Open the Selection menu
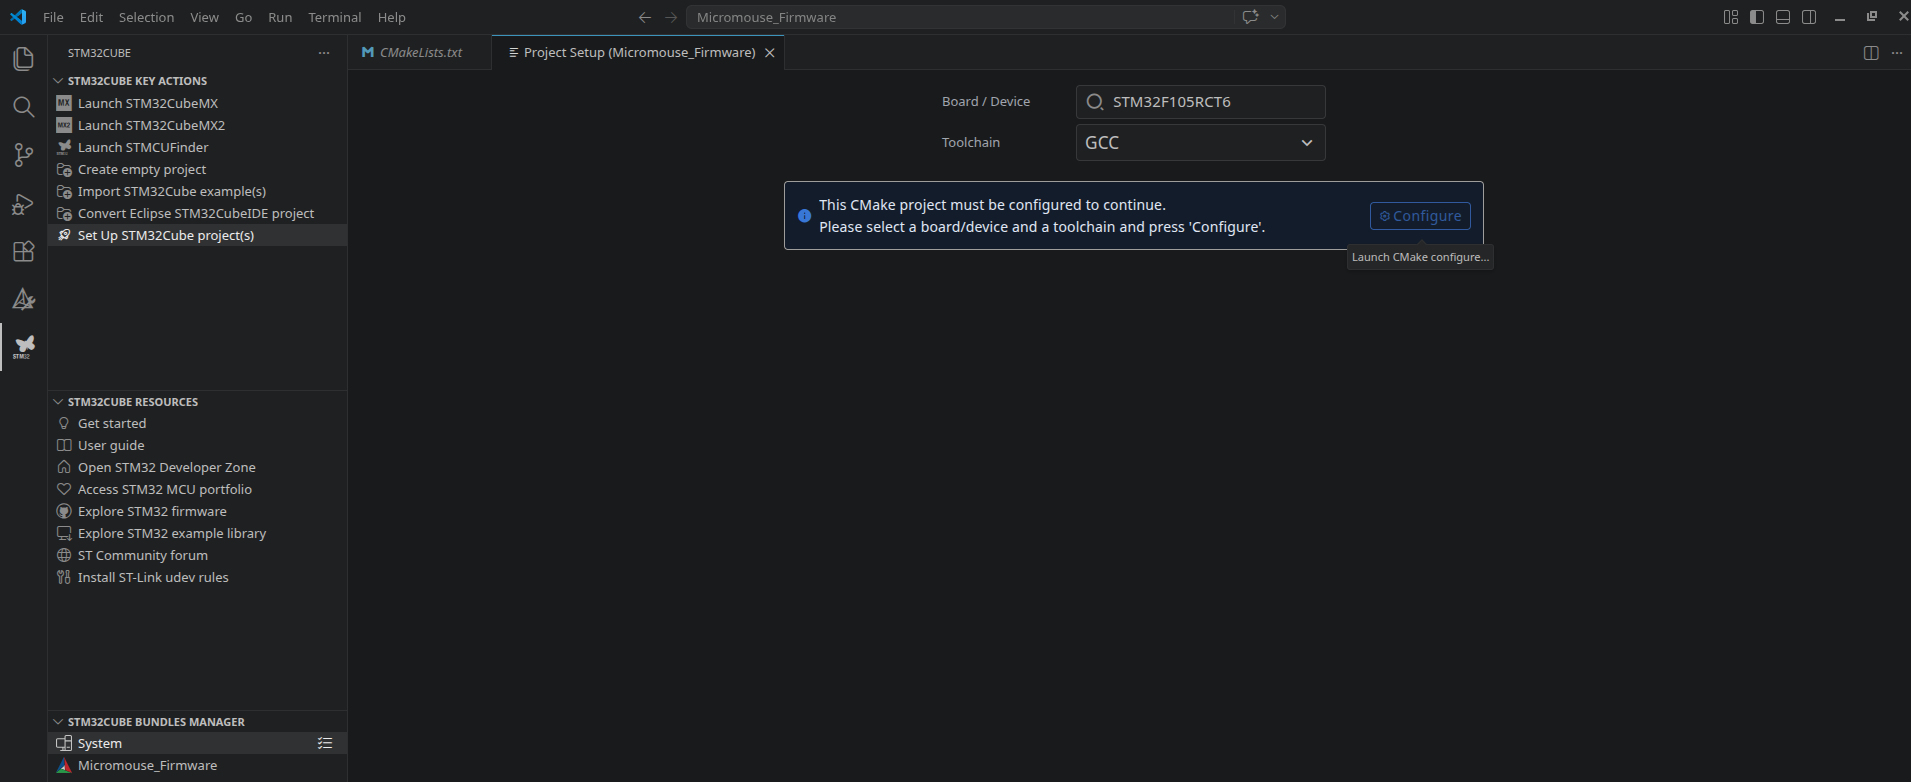 (x=146, y=17)
